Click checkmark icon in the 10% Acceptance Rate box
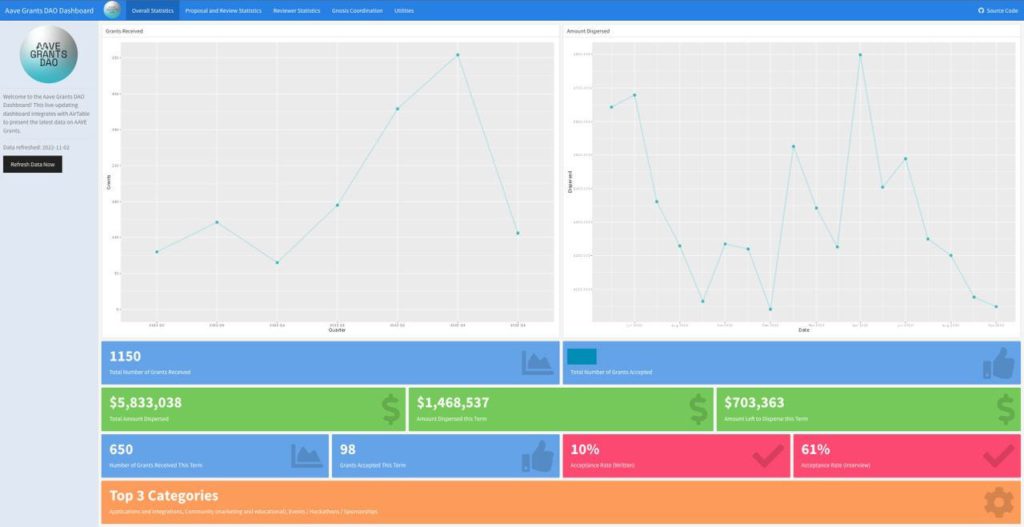 coord(768,456)
